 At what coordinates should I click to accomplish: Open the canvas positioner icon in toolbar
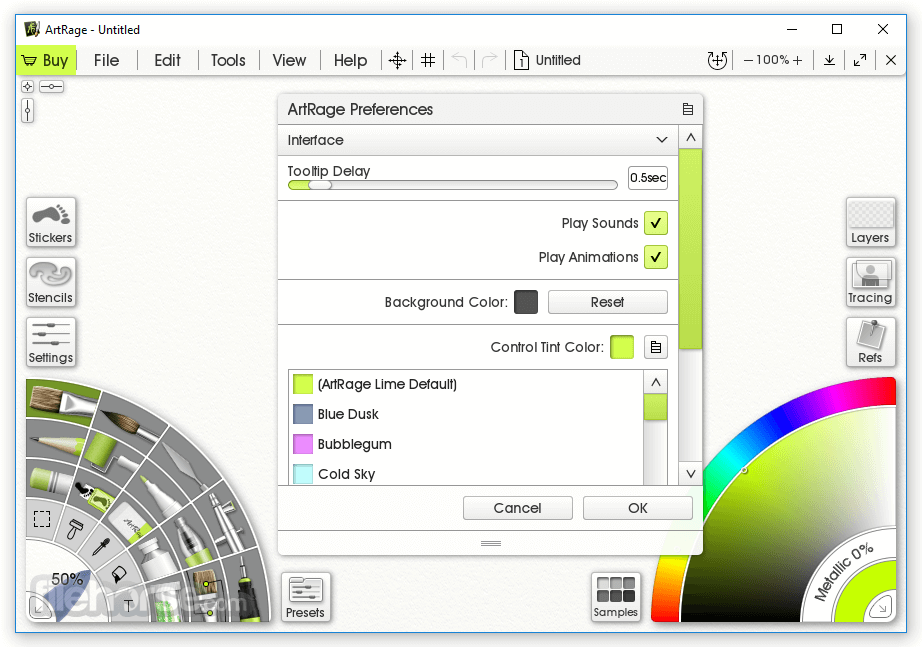coord(397,60)
